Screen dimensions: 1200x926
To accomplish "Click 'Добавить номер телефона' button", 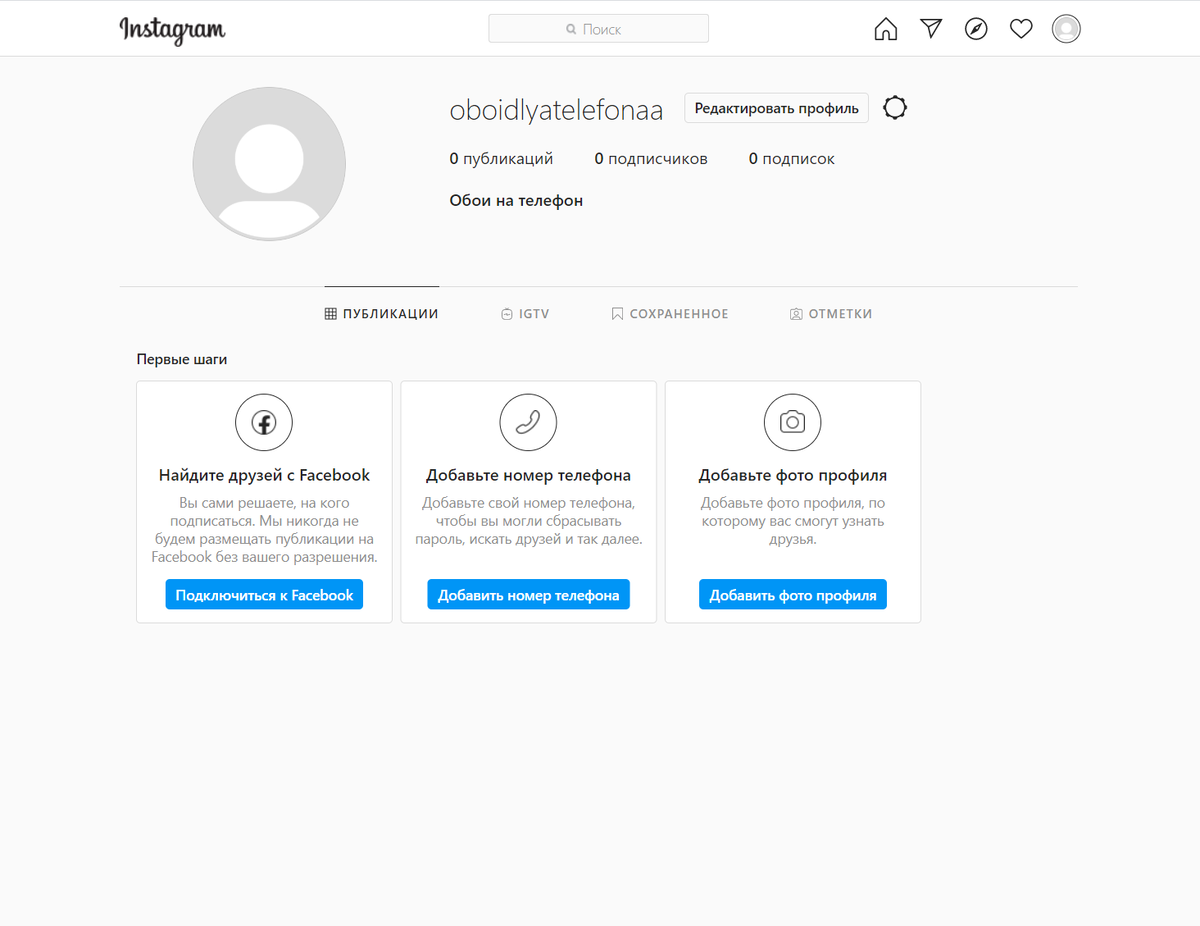I will [x=528, y=594].
